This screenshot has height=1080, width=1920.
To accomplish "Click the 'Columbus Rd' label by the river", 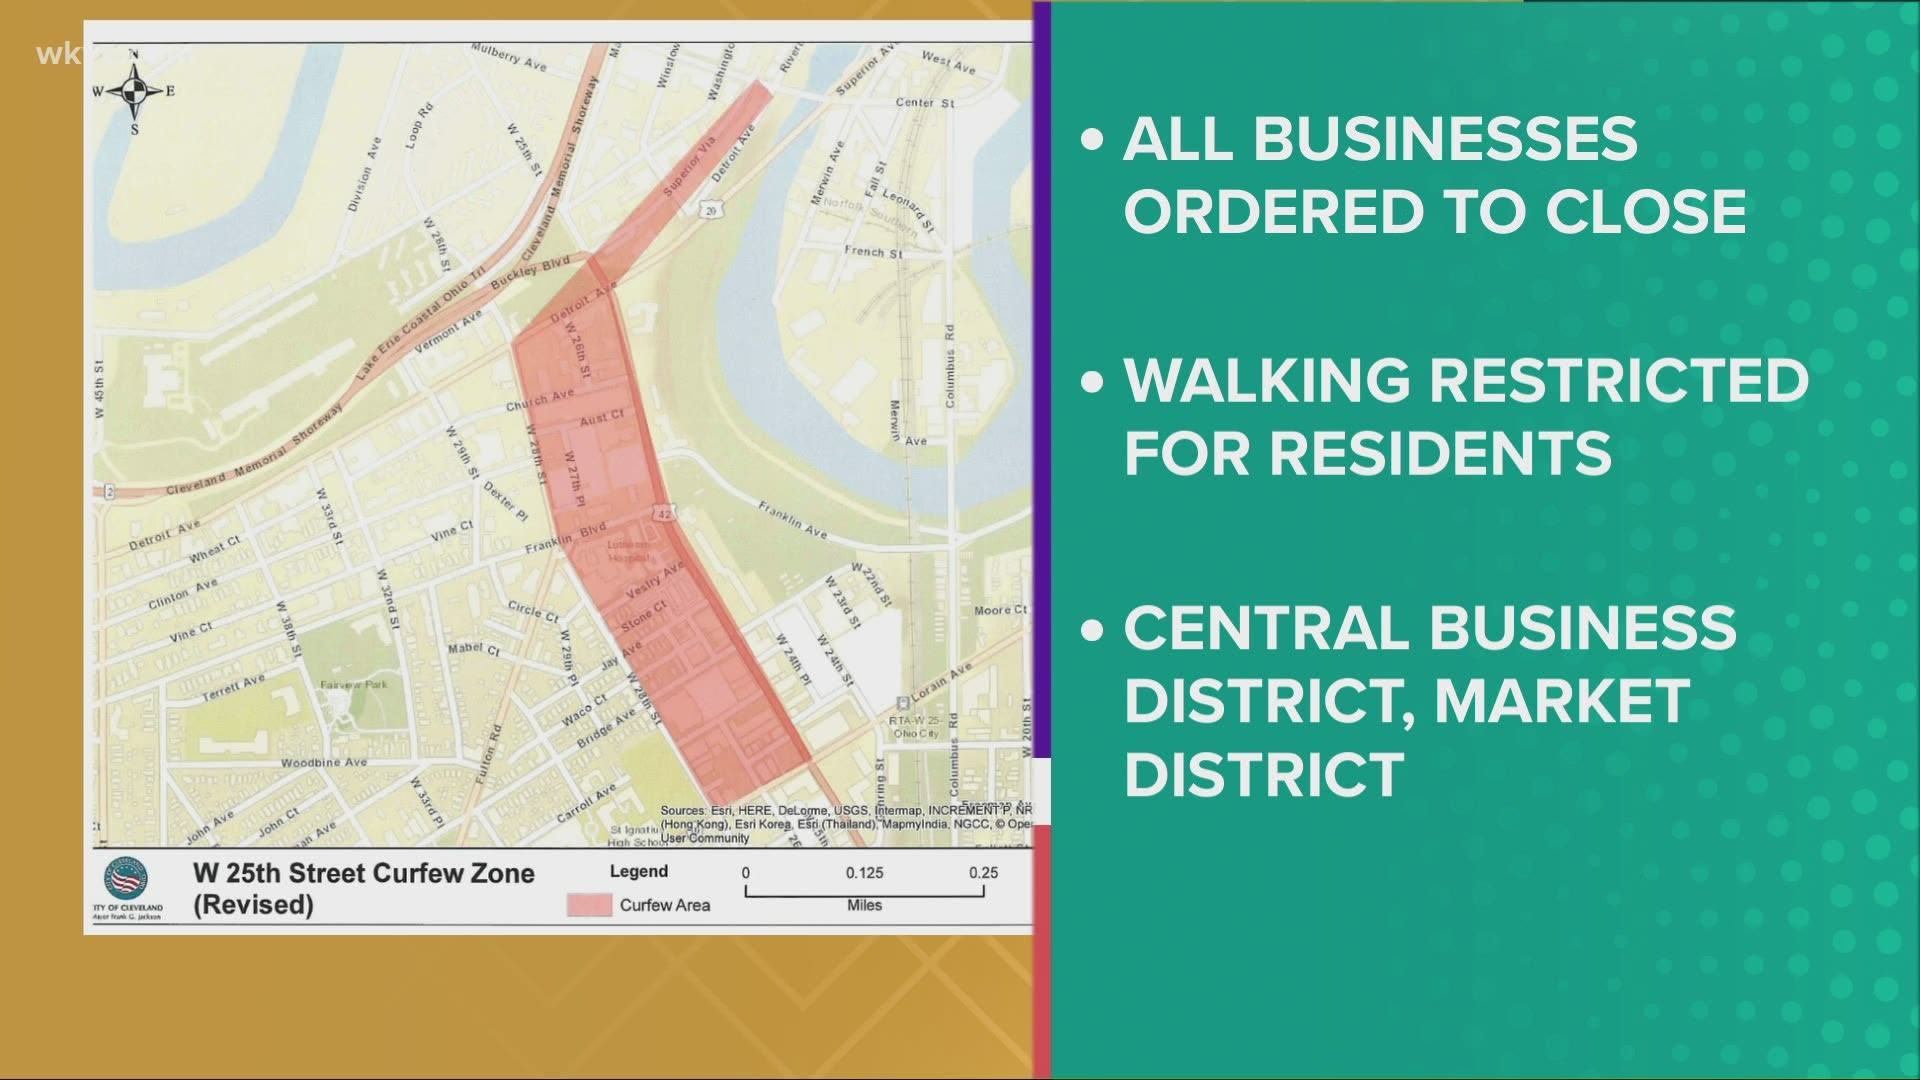I will coord(948,364).
